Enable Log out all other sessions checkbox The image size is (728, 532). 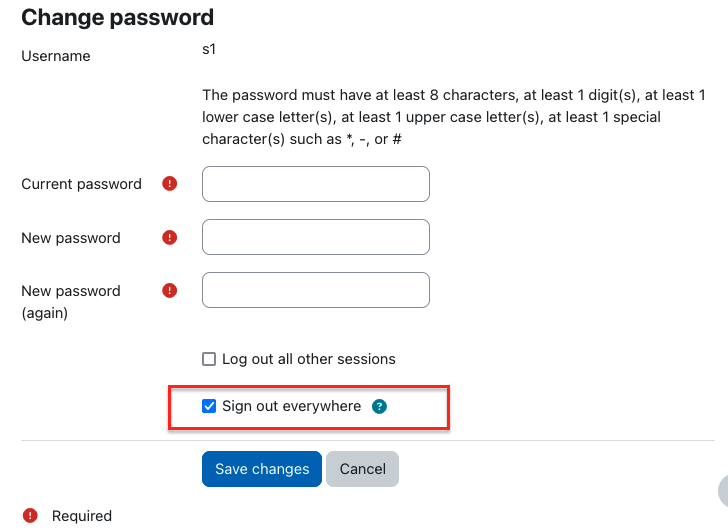(x=209, y=359)
